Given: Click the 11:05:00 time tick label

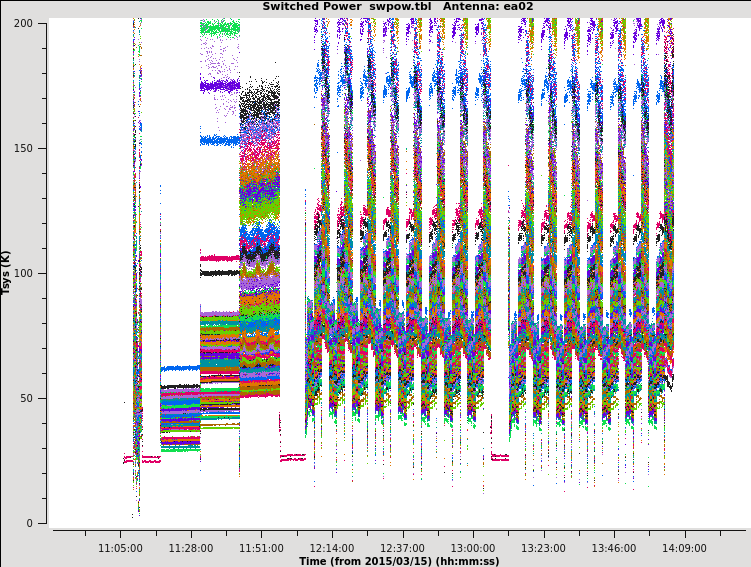Looking at the screenshot, I should coord(120,548).
